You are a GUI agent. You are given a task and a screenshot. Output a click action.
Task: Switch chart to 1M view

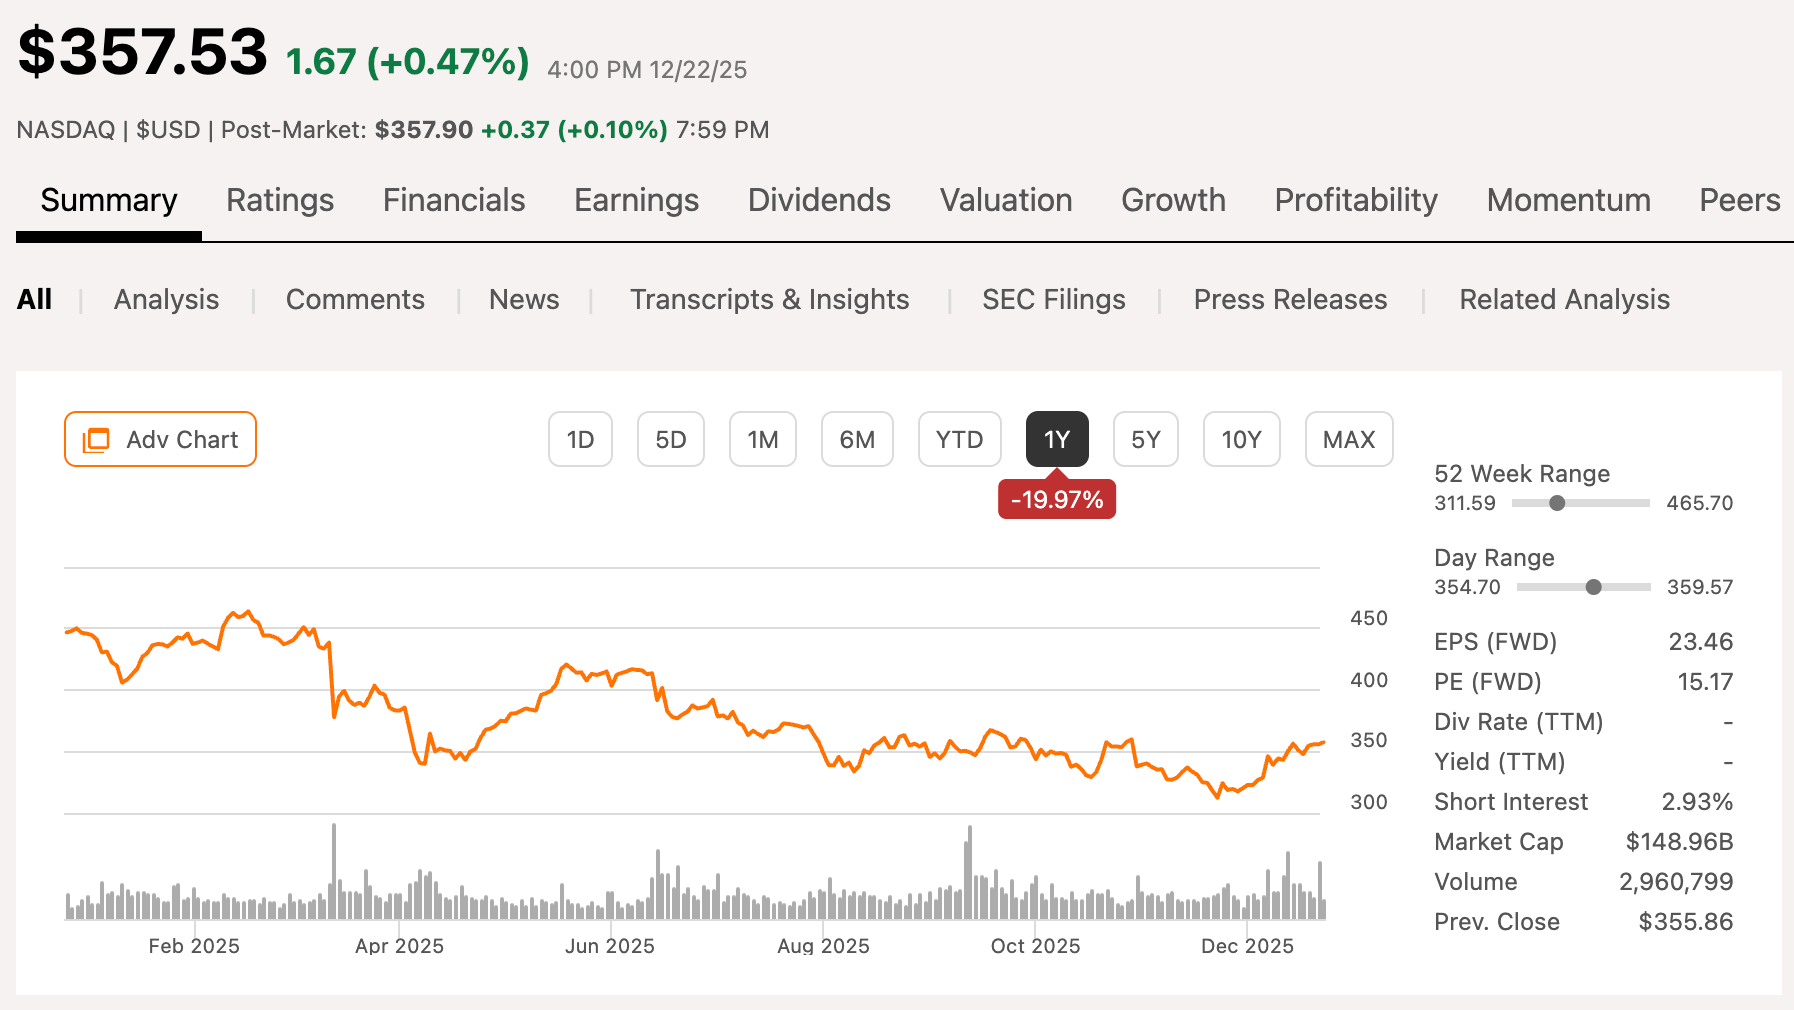pyautogui.click(x=762, y=439)
